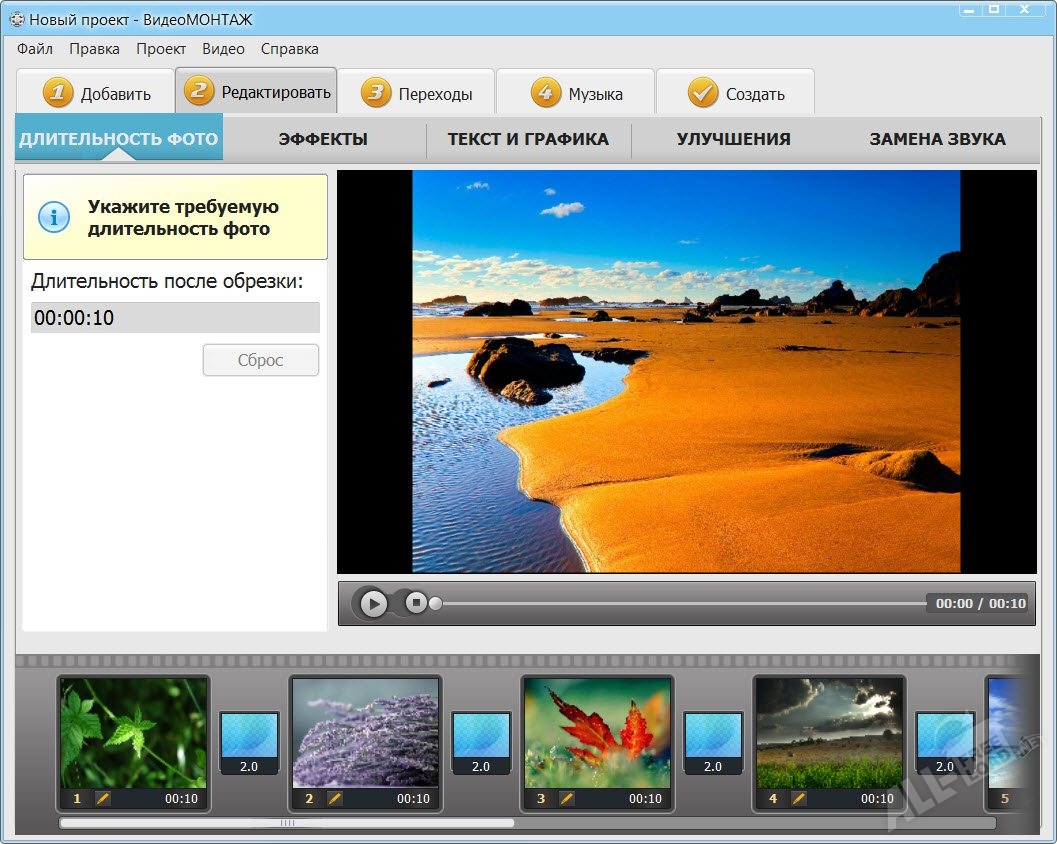
Task: Open the ЭФФЕКТЫ sub-tab
Action: pos(323,139)
